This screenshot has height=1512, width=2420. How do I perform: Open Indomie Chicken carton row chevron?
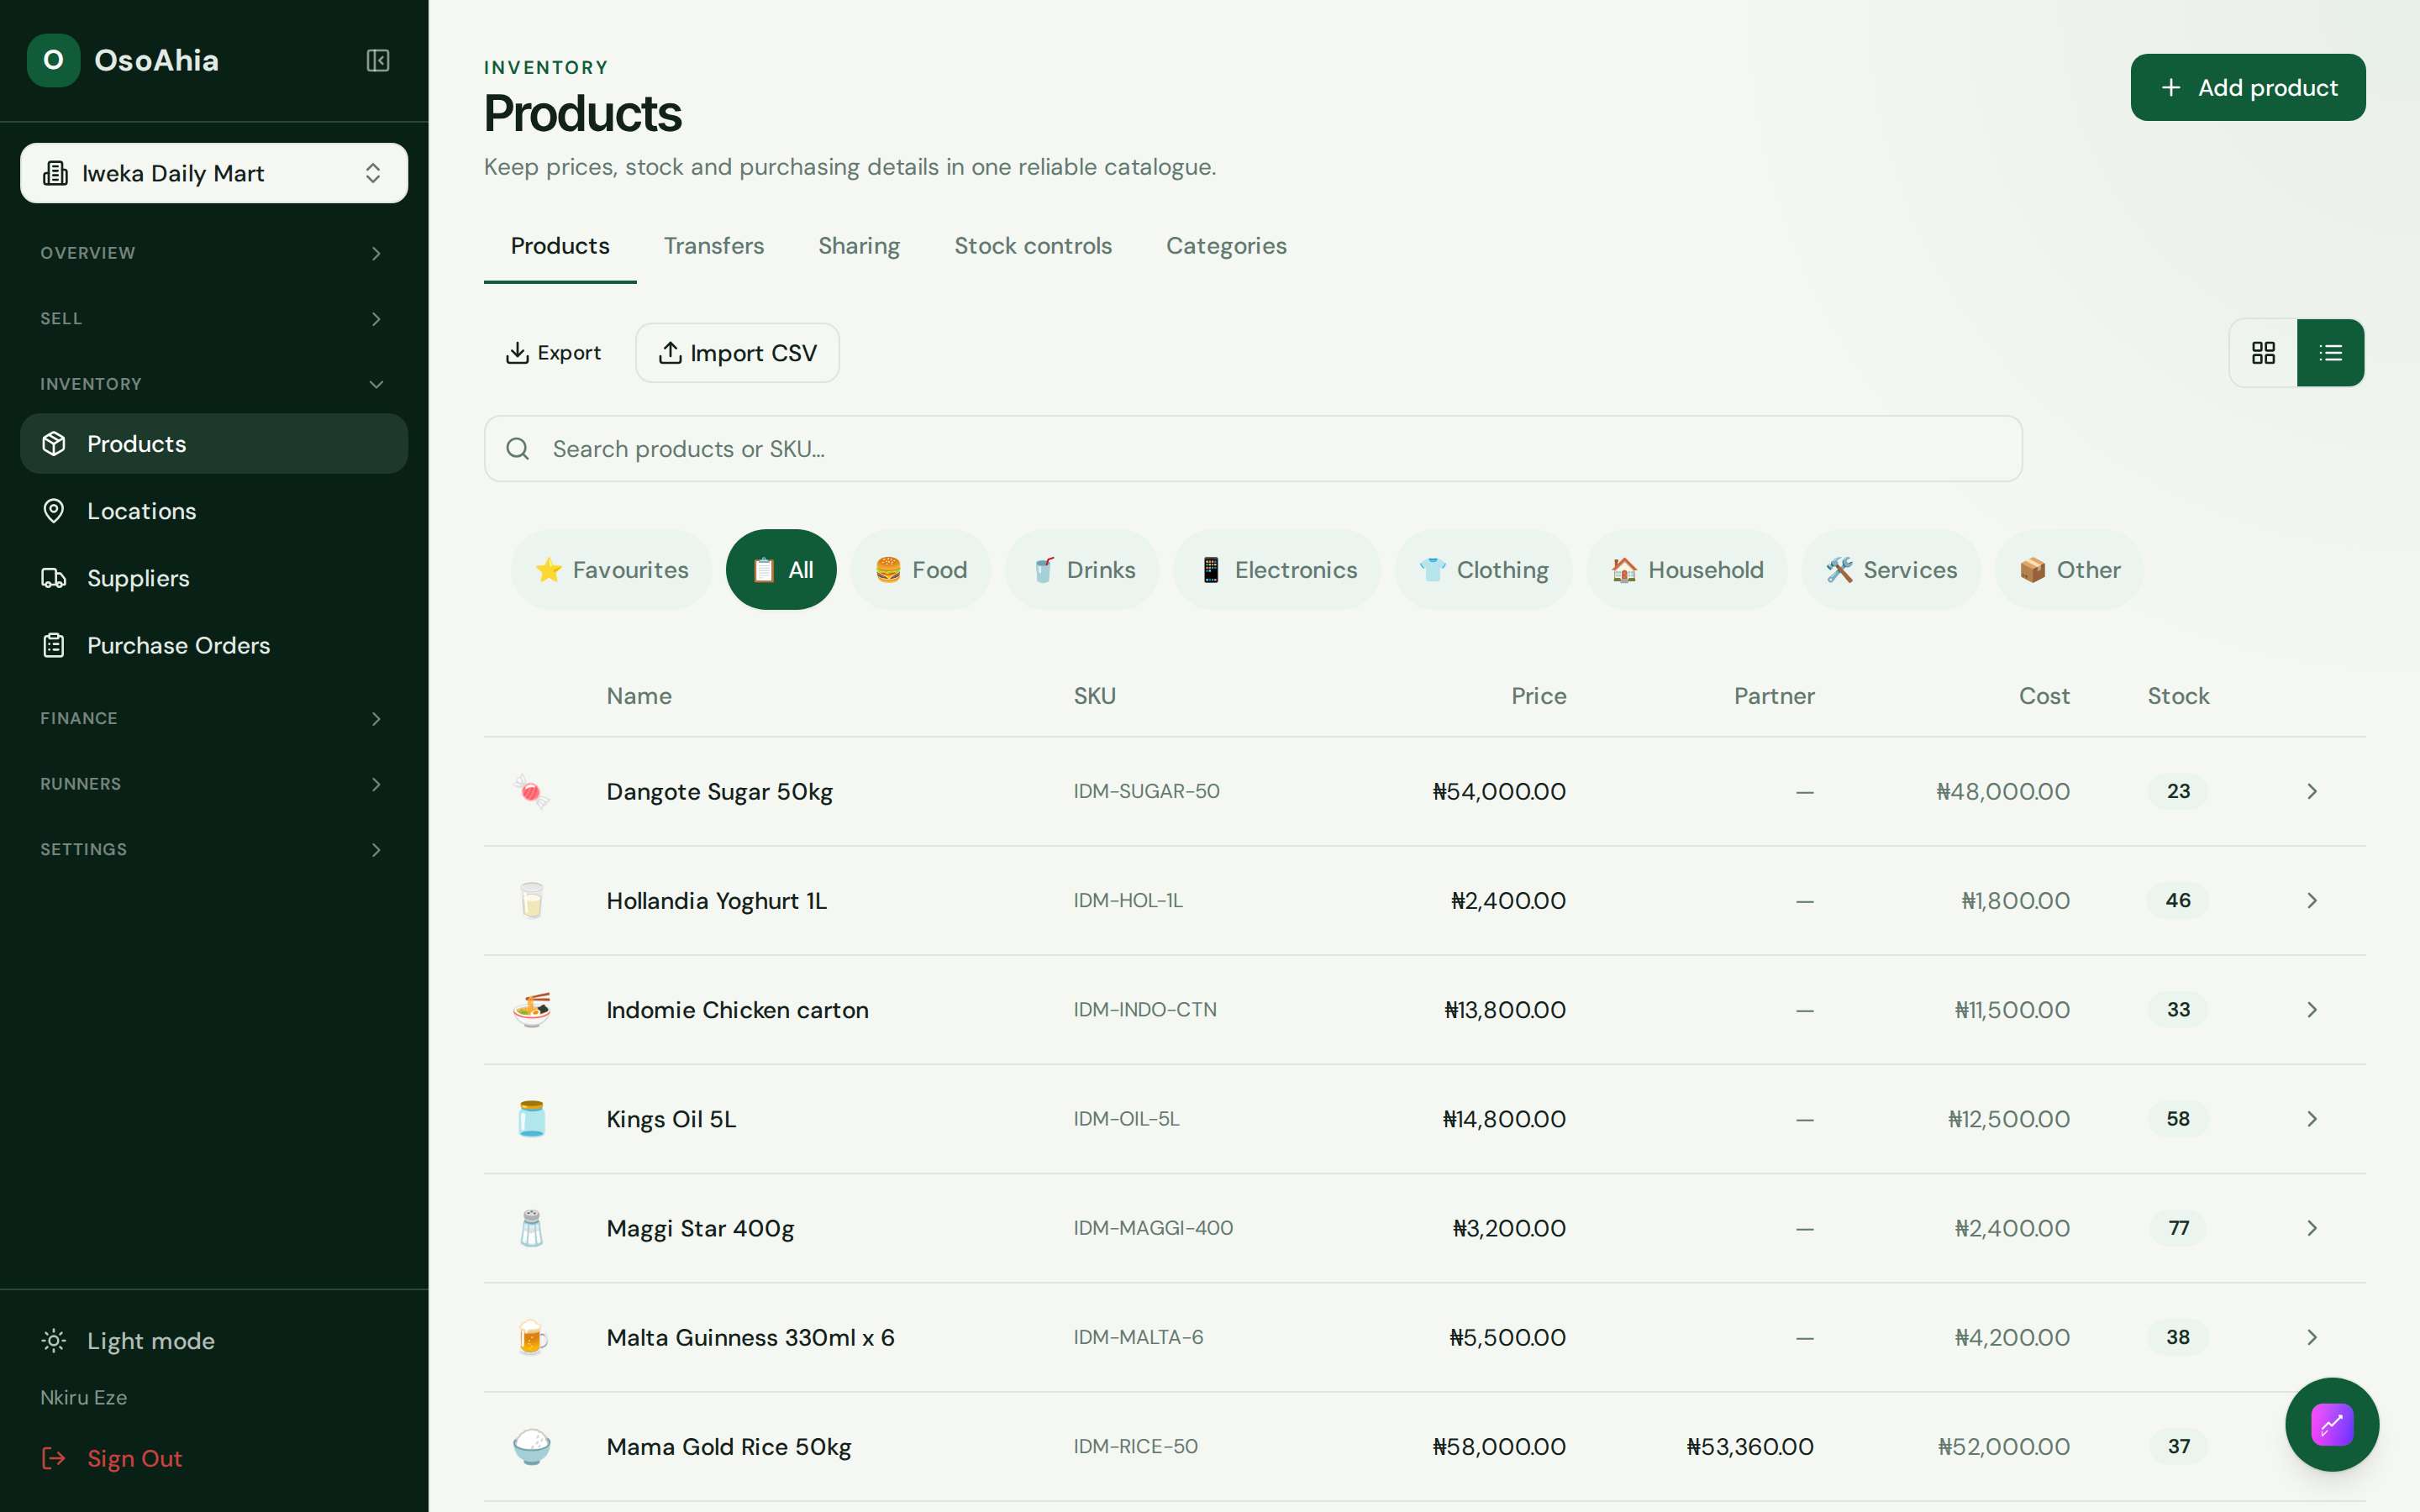tap(2312, 1009)
